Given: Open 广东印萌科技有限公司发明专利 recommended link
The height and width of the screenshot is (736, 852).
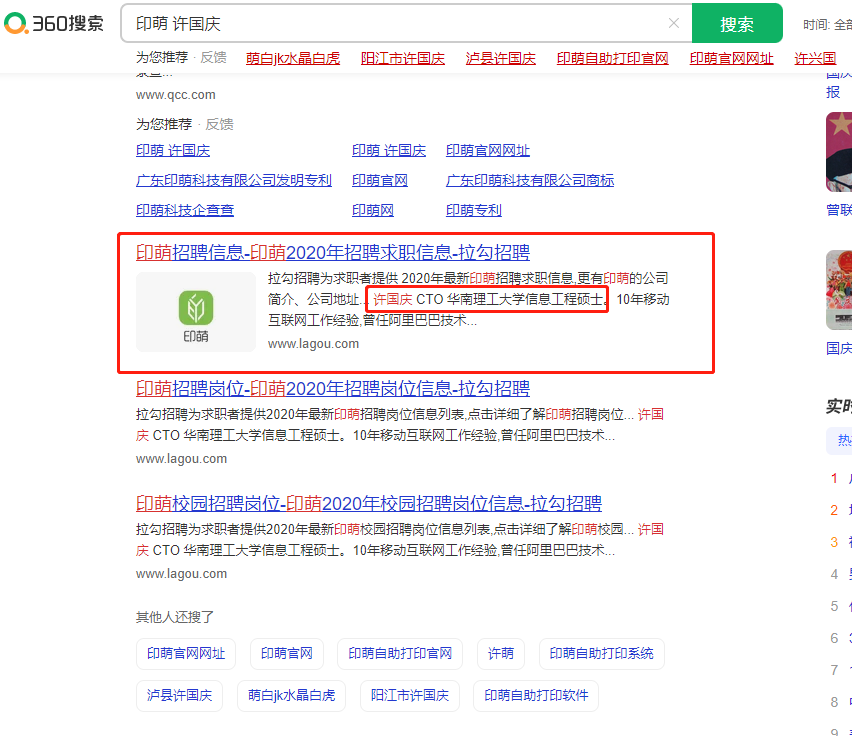Looking at the screenshot, I should point(234,180).
